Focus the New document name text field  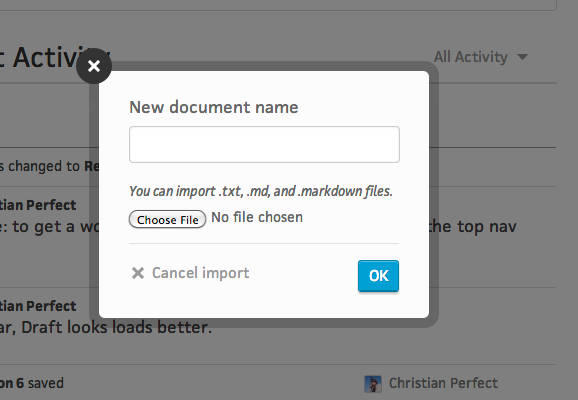tap(264, 145)
